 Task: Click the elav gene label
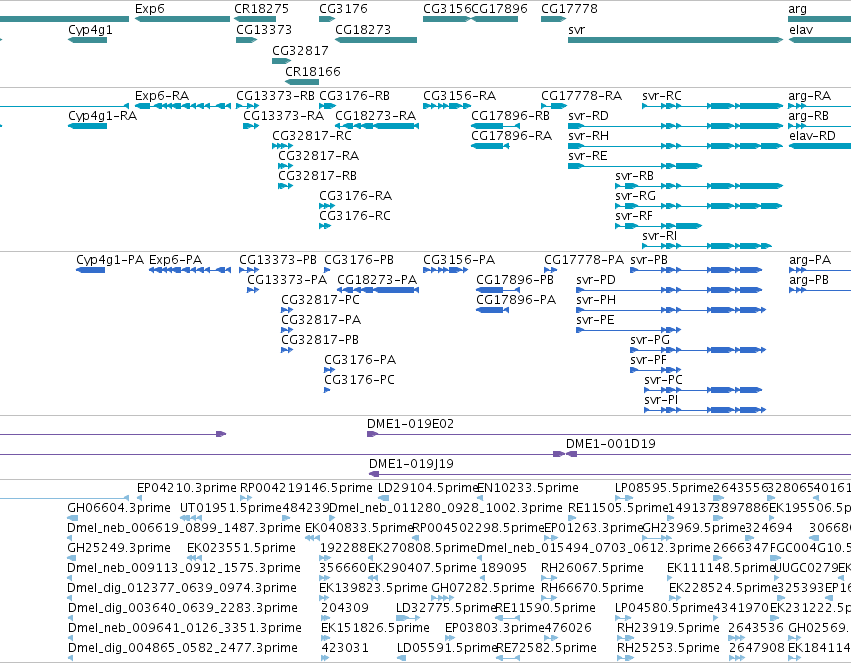(801, 29)
